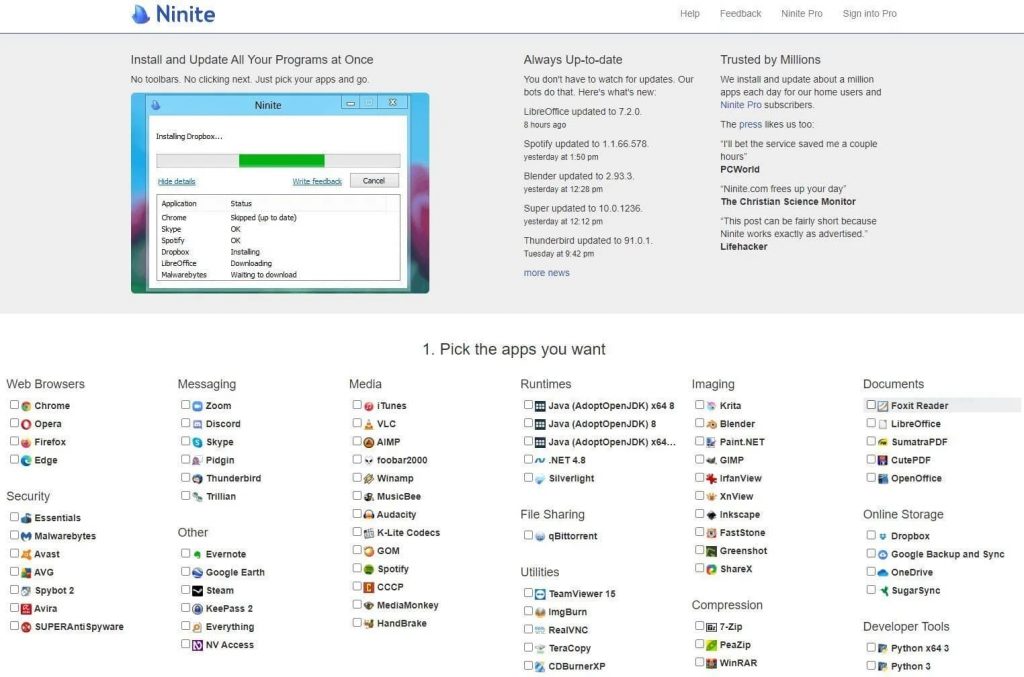Check the Malwarebytes checkbox
Screen dimensions: 1024x677
click(15, 535)
